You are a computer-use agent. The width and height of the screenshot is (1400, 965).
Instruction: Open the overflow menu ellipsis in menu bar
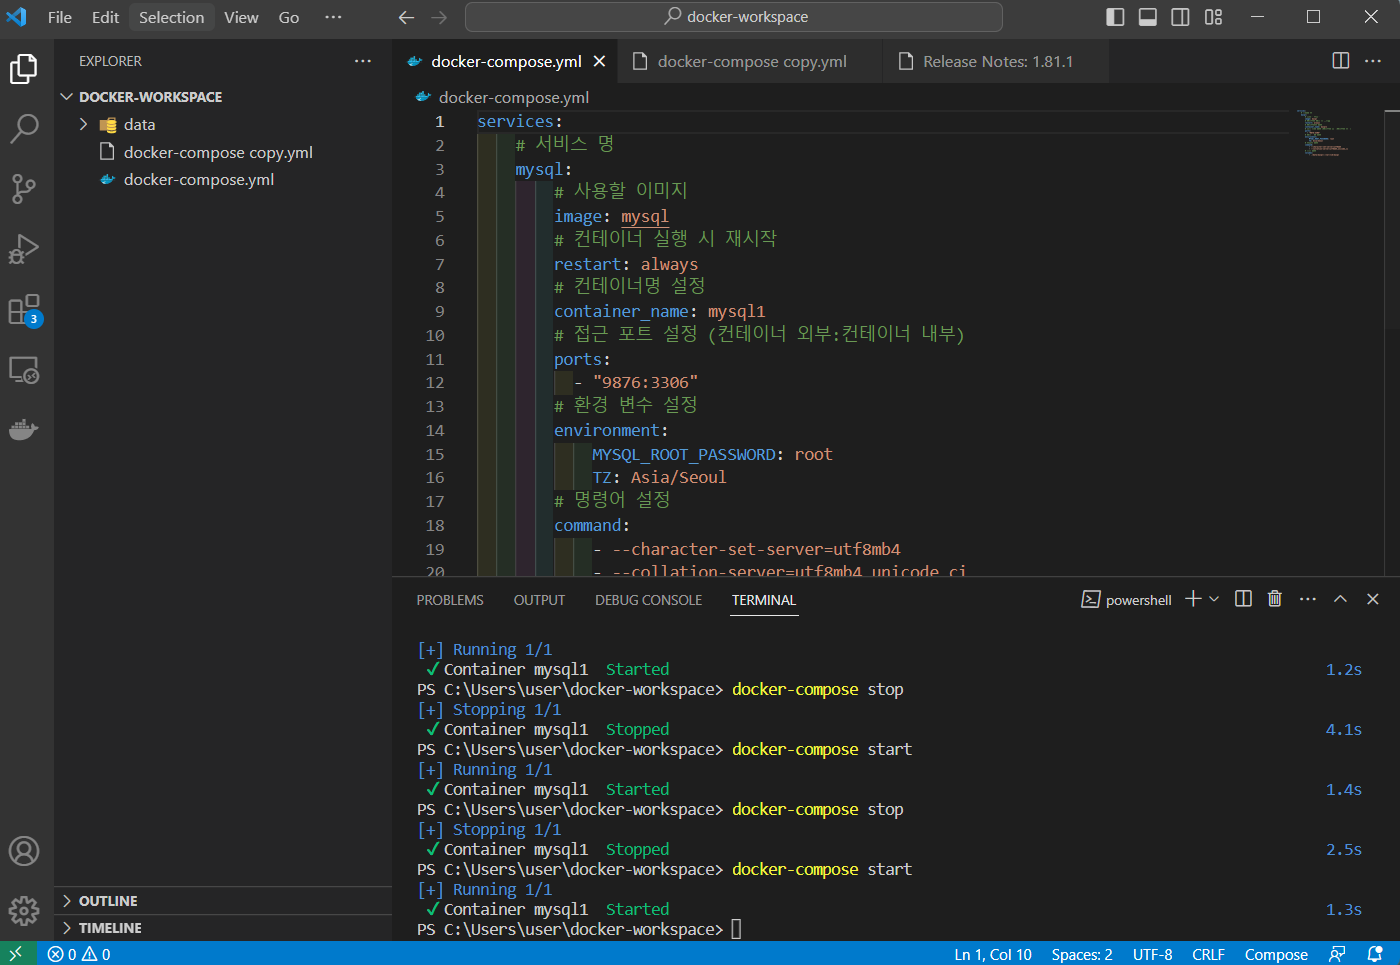[333, 17]
